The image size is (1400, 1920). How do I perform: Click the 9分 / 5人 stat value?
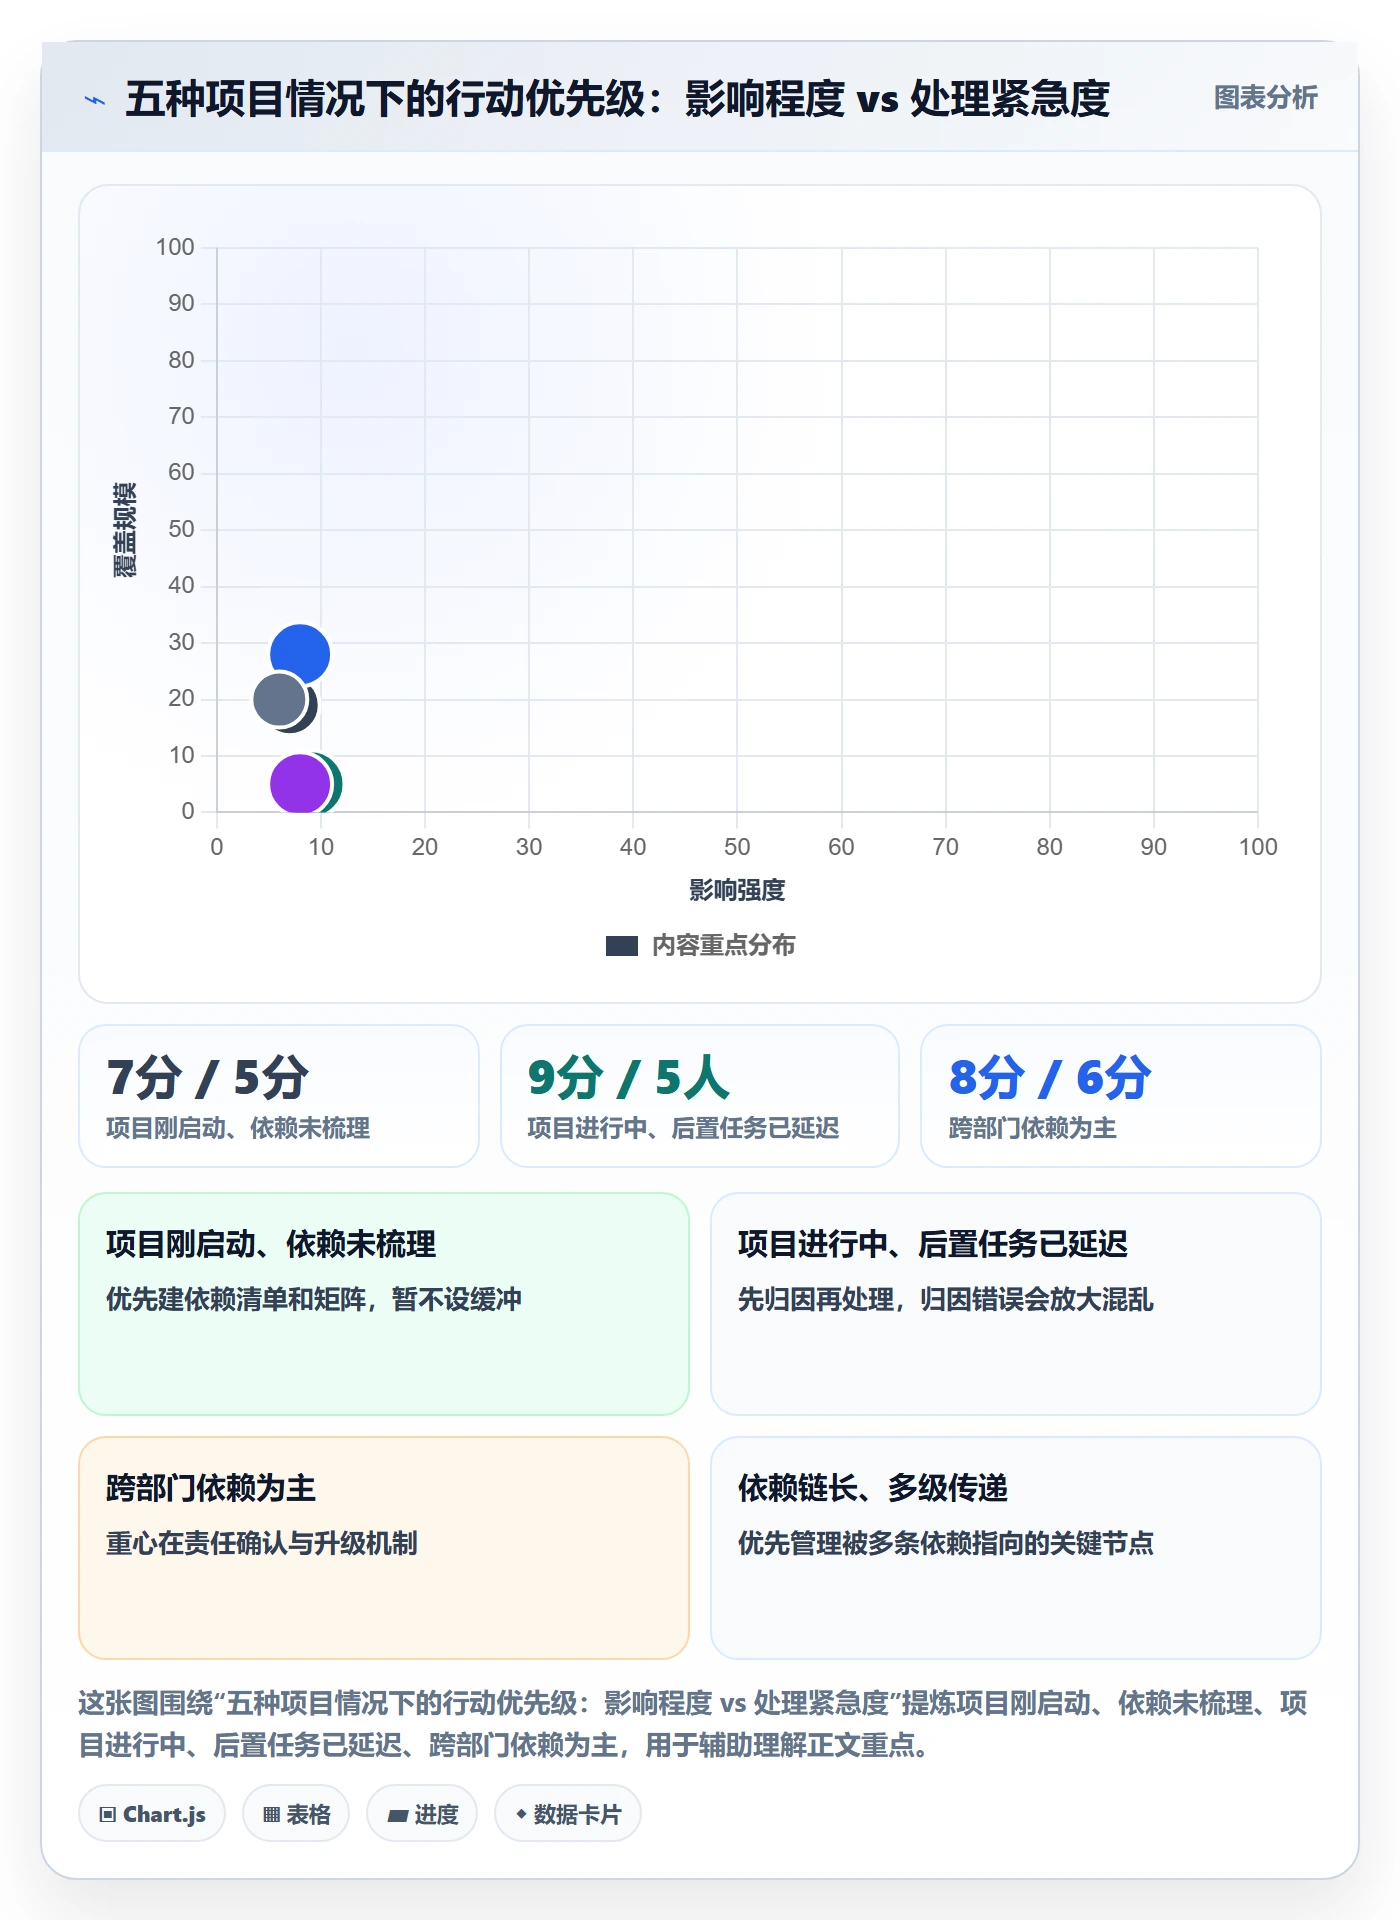pyautogui.click(x=629, y=1078)
